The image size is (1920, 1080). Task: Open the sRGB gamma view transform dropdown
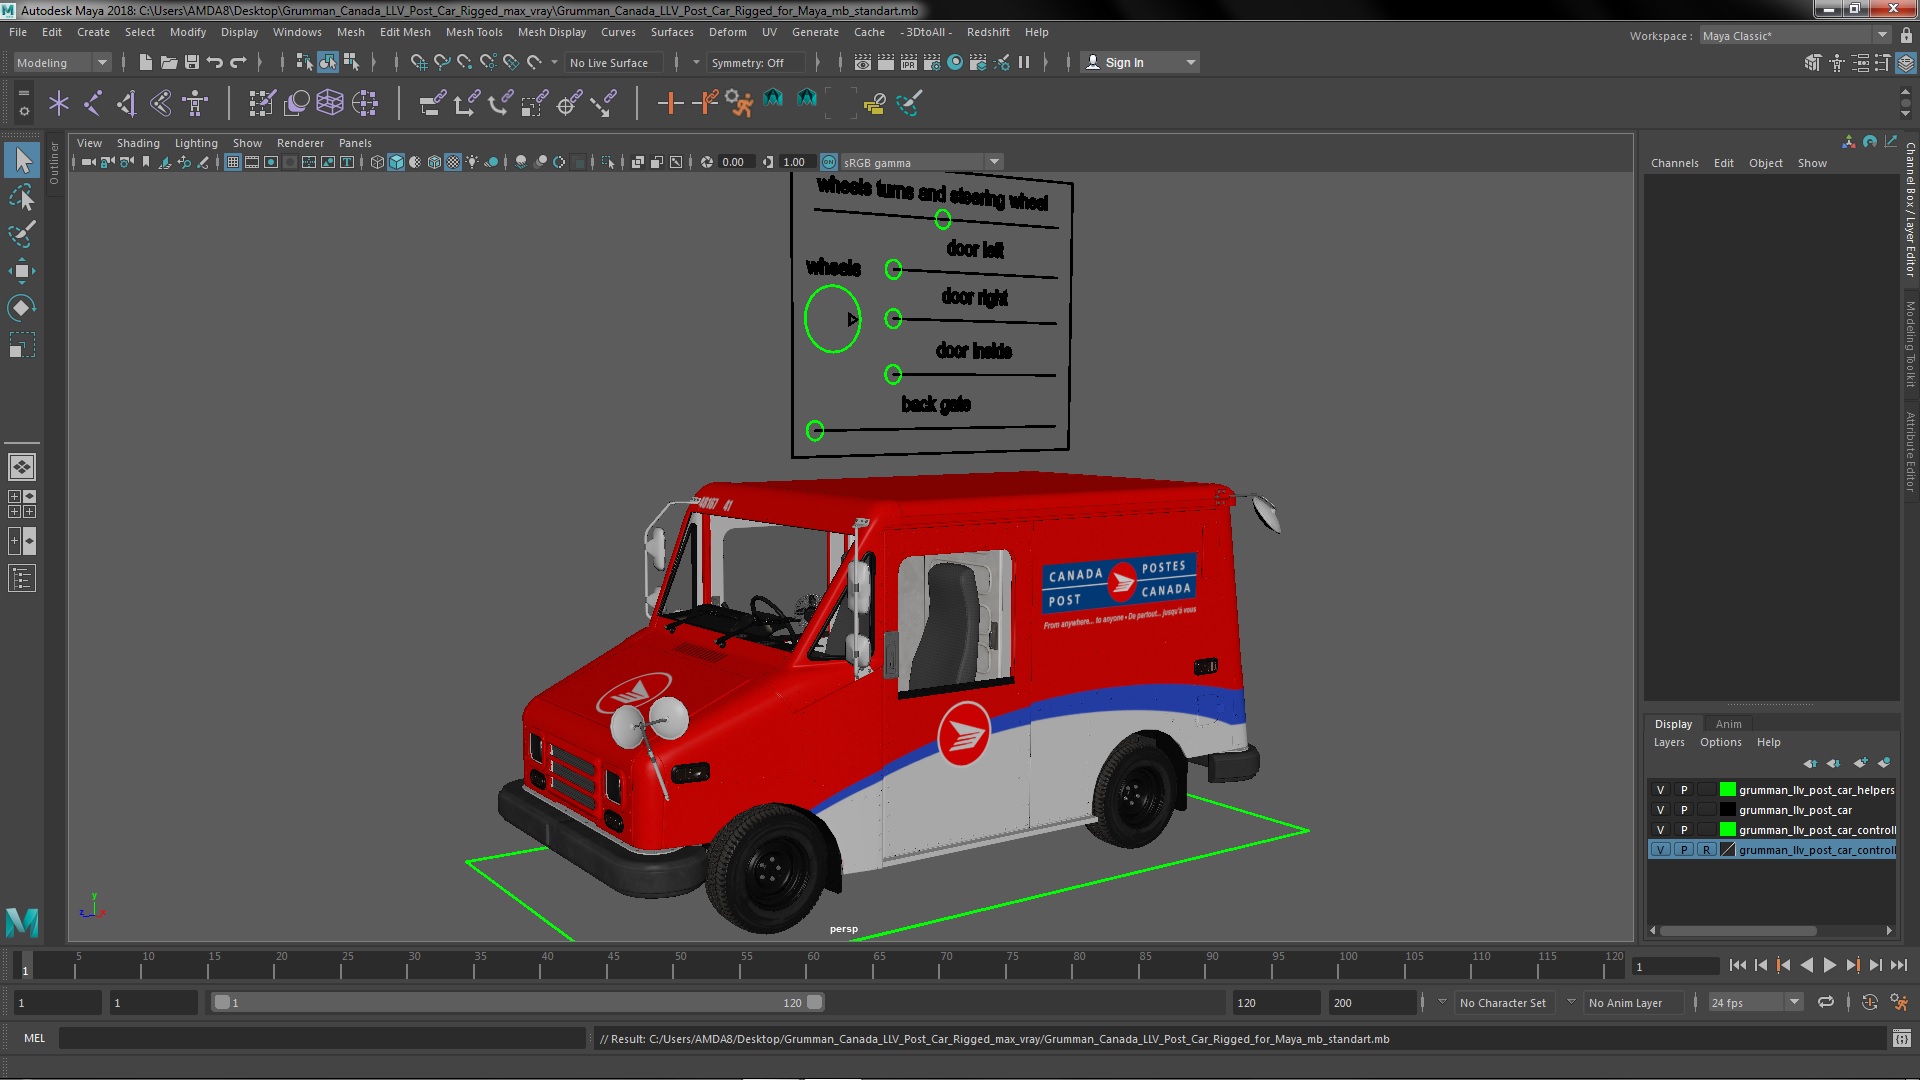(x=921, y=162)
